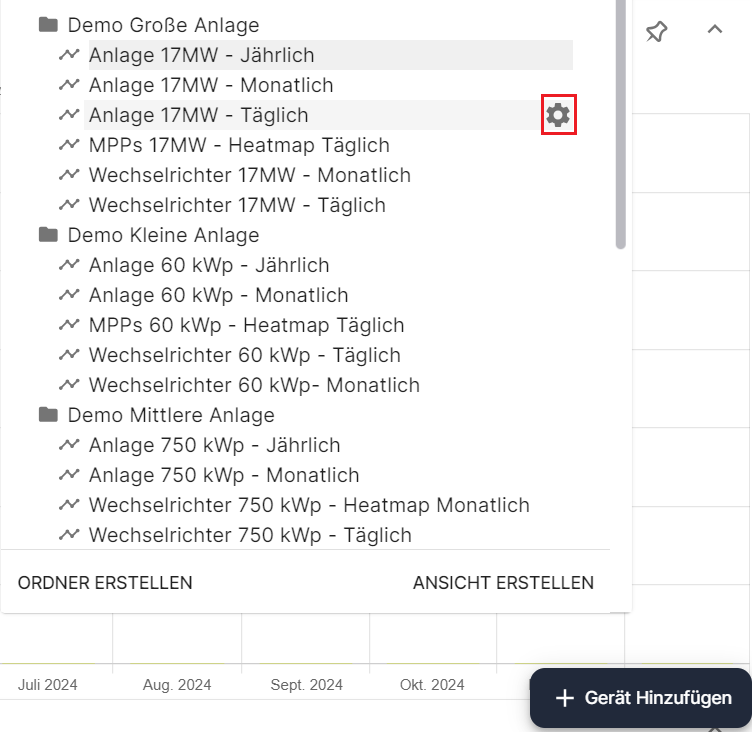The image size is (752, 732).
Task: Click the ORDNER ERSTELLEN button
Action: tap(105, 583)
